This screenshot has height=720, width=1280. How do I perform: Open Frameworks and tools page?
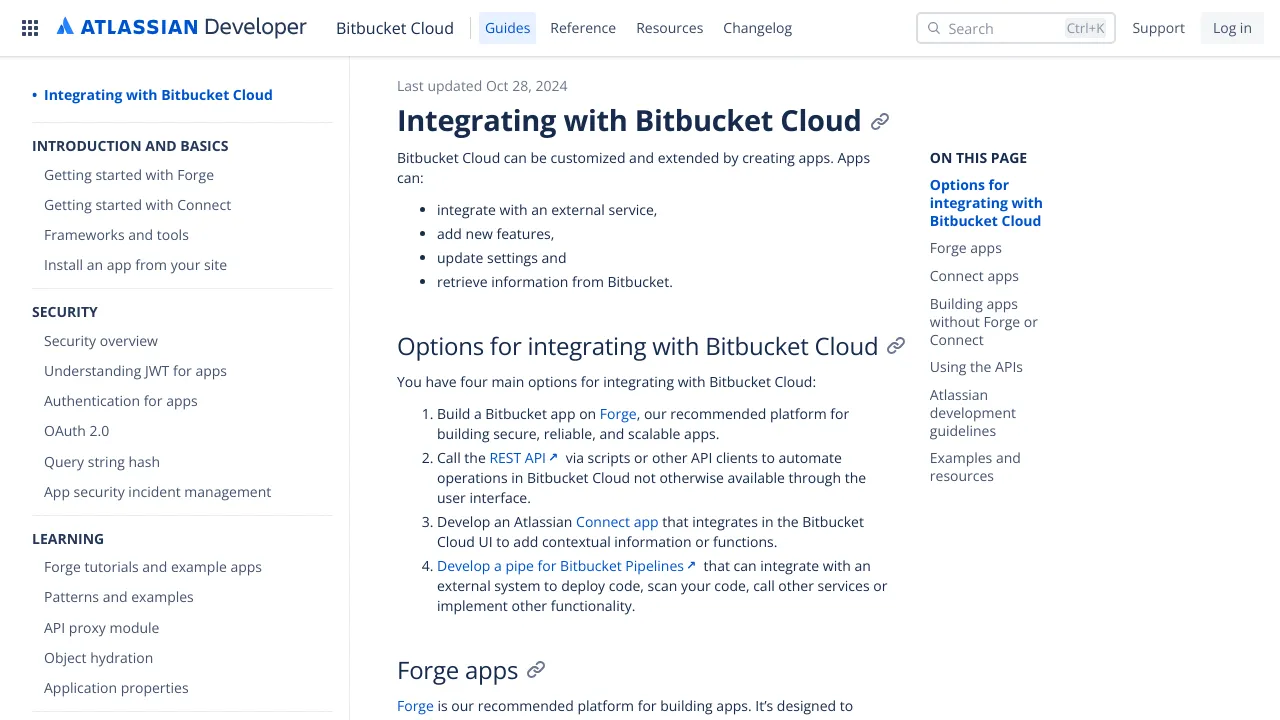point(116,235)
